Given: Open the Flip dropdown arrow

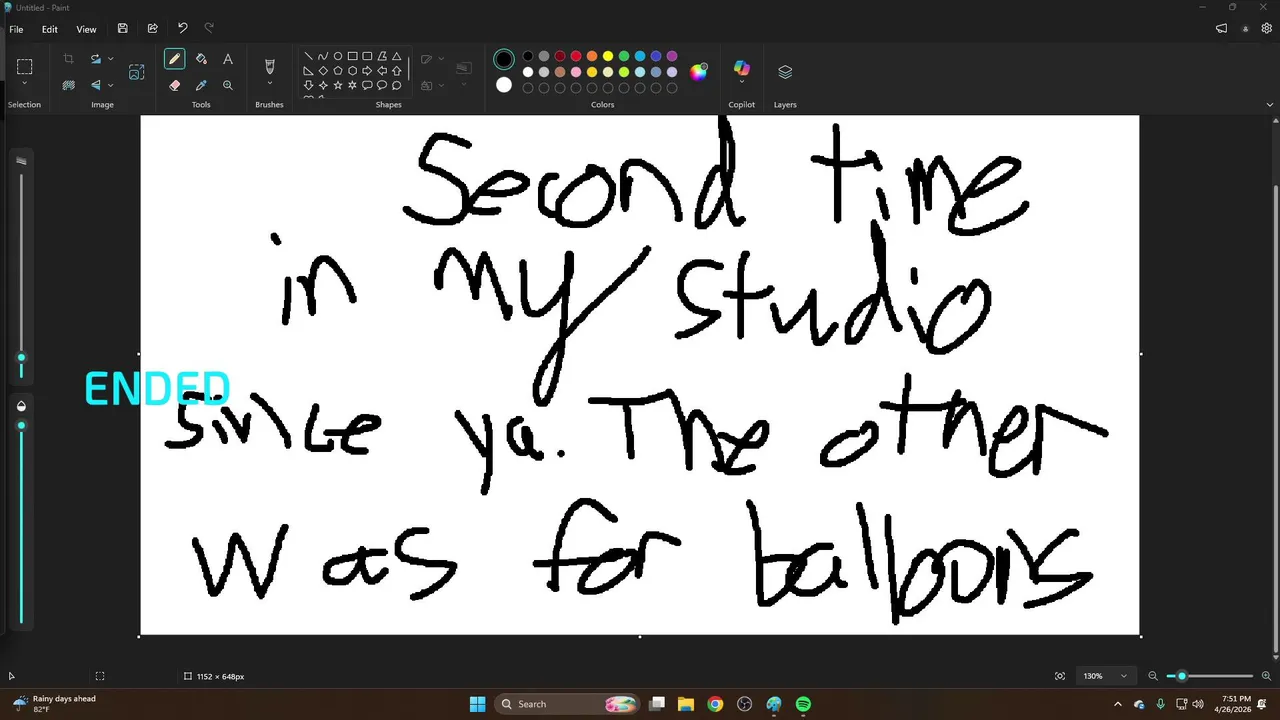Looking at the screenshot, I should [x=110, y=85].
